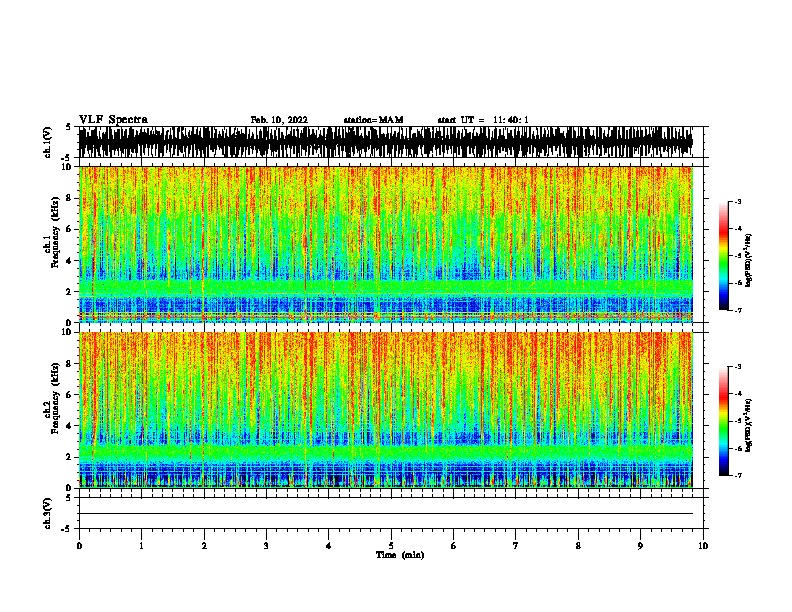Click the "6" tick on ch.1 frequency axis

[70, 230]
